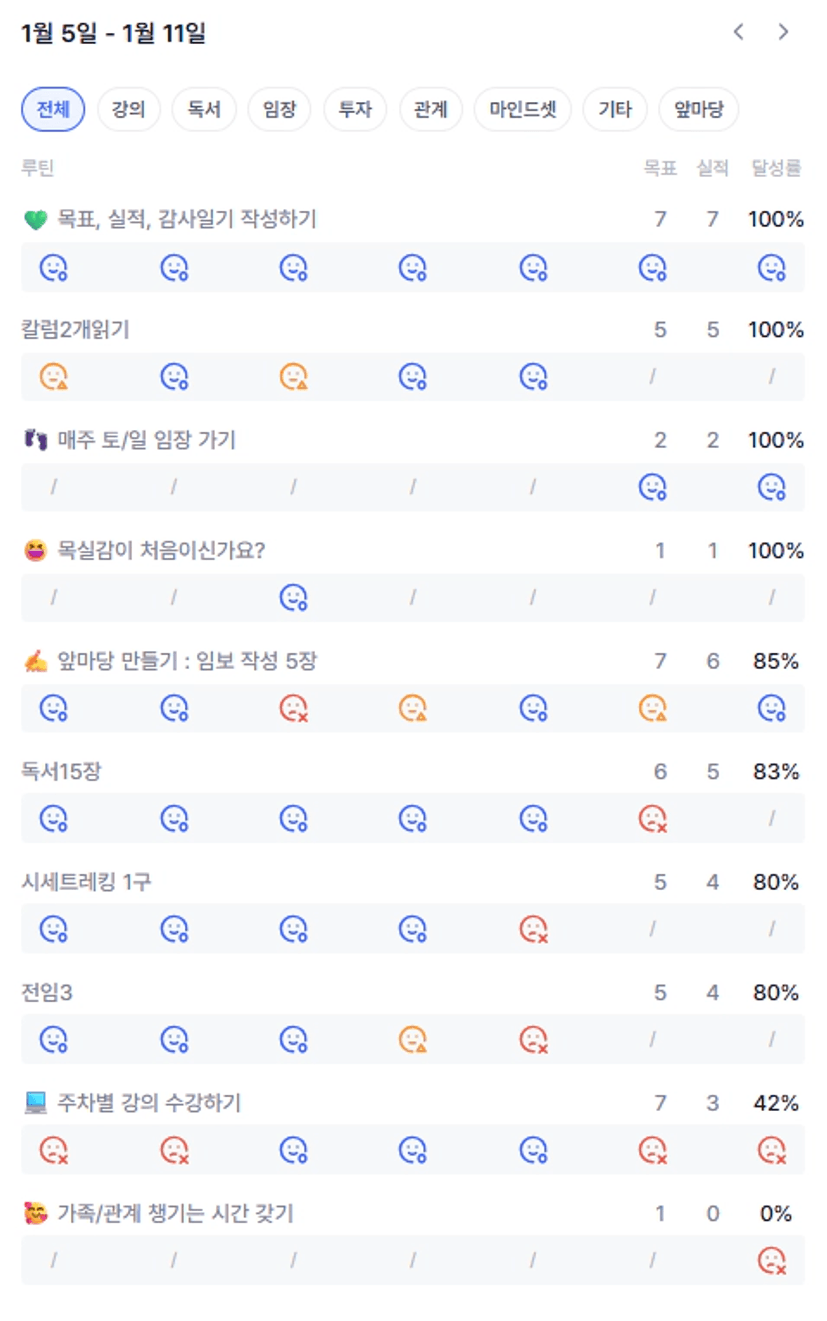Click the red failed face in 시세트레킹 1구 row

(533, 929)
